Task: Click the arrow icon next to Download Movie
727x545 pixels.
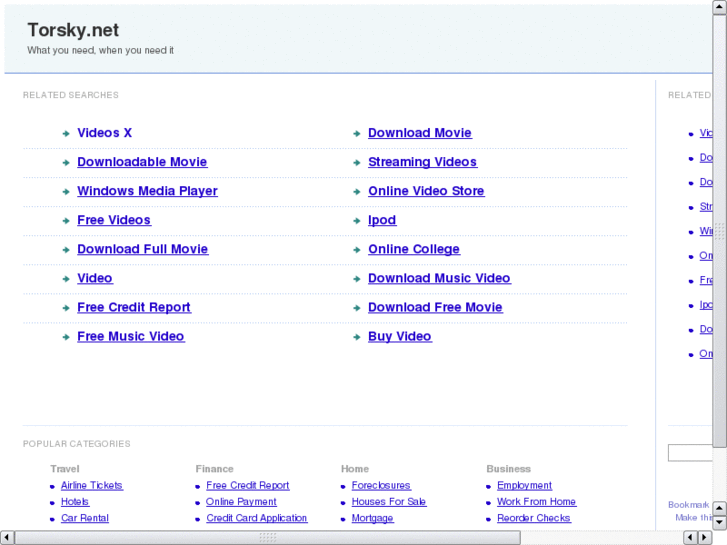Action: point(357,133)
